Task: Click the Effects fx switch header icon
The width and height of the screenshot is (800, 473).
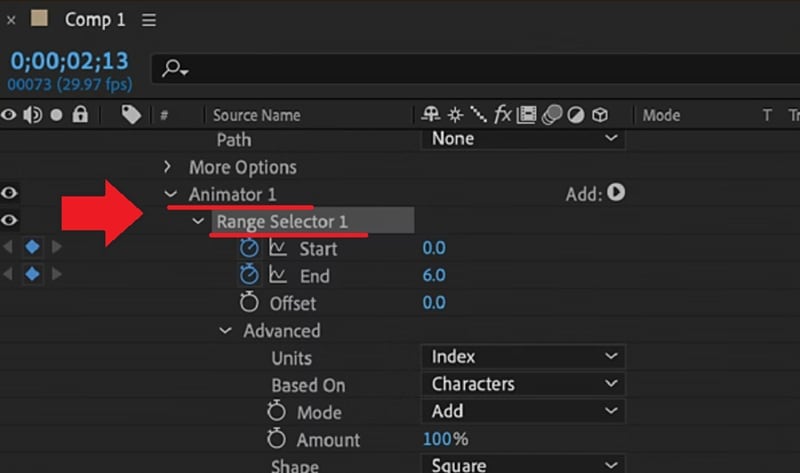Action: (x=503, y=115)
